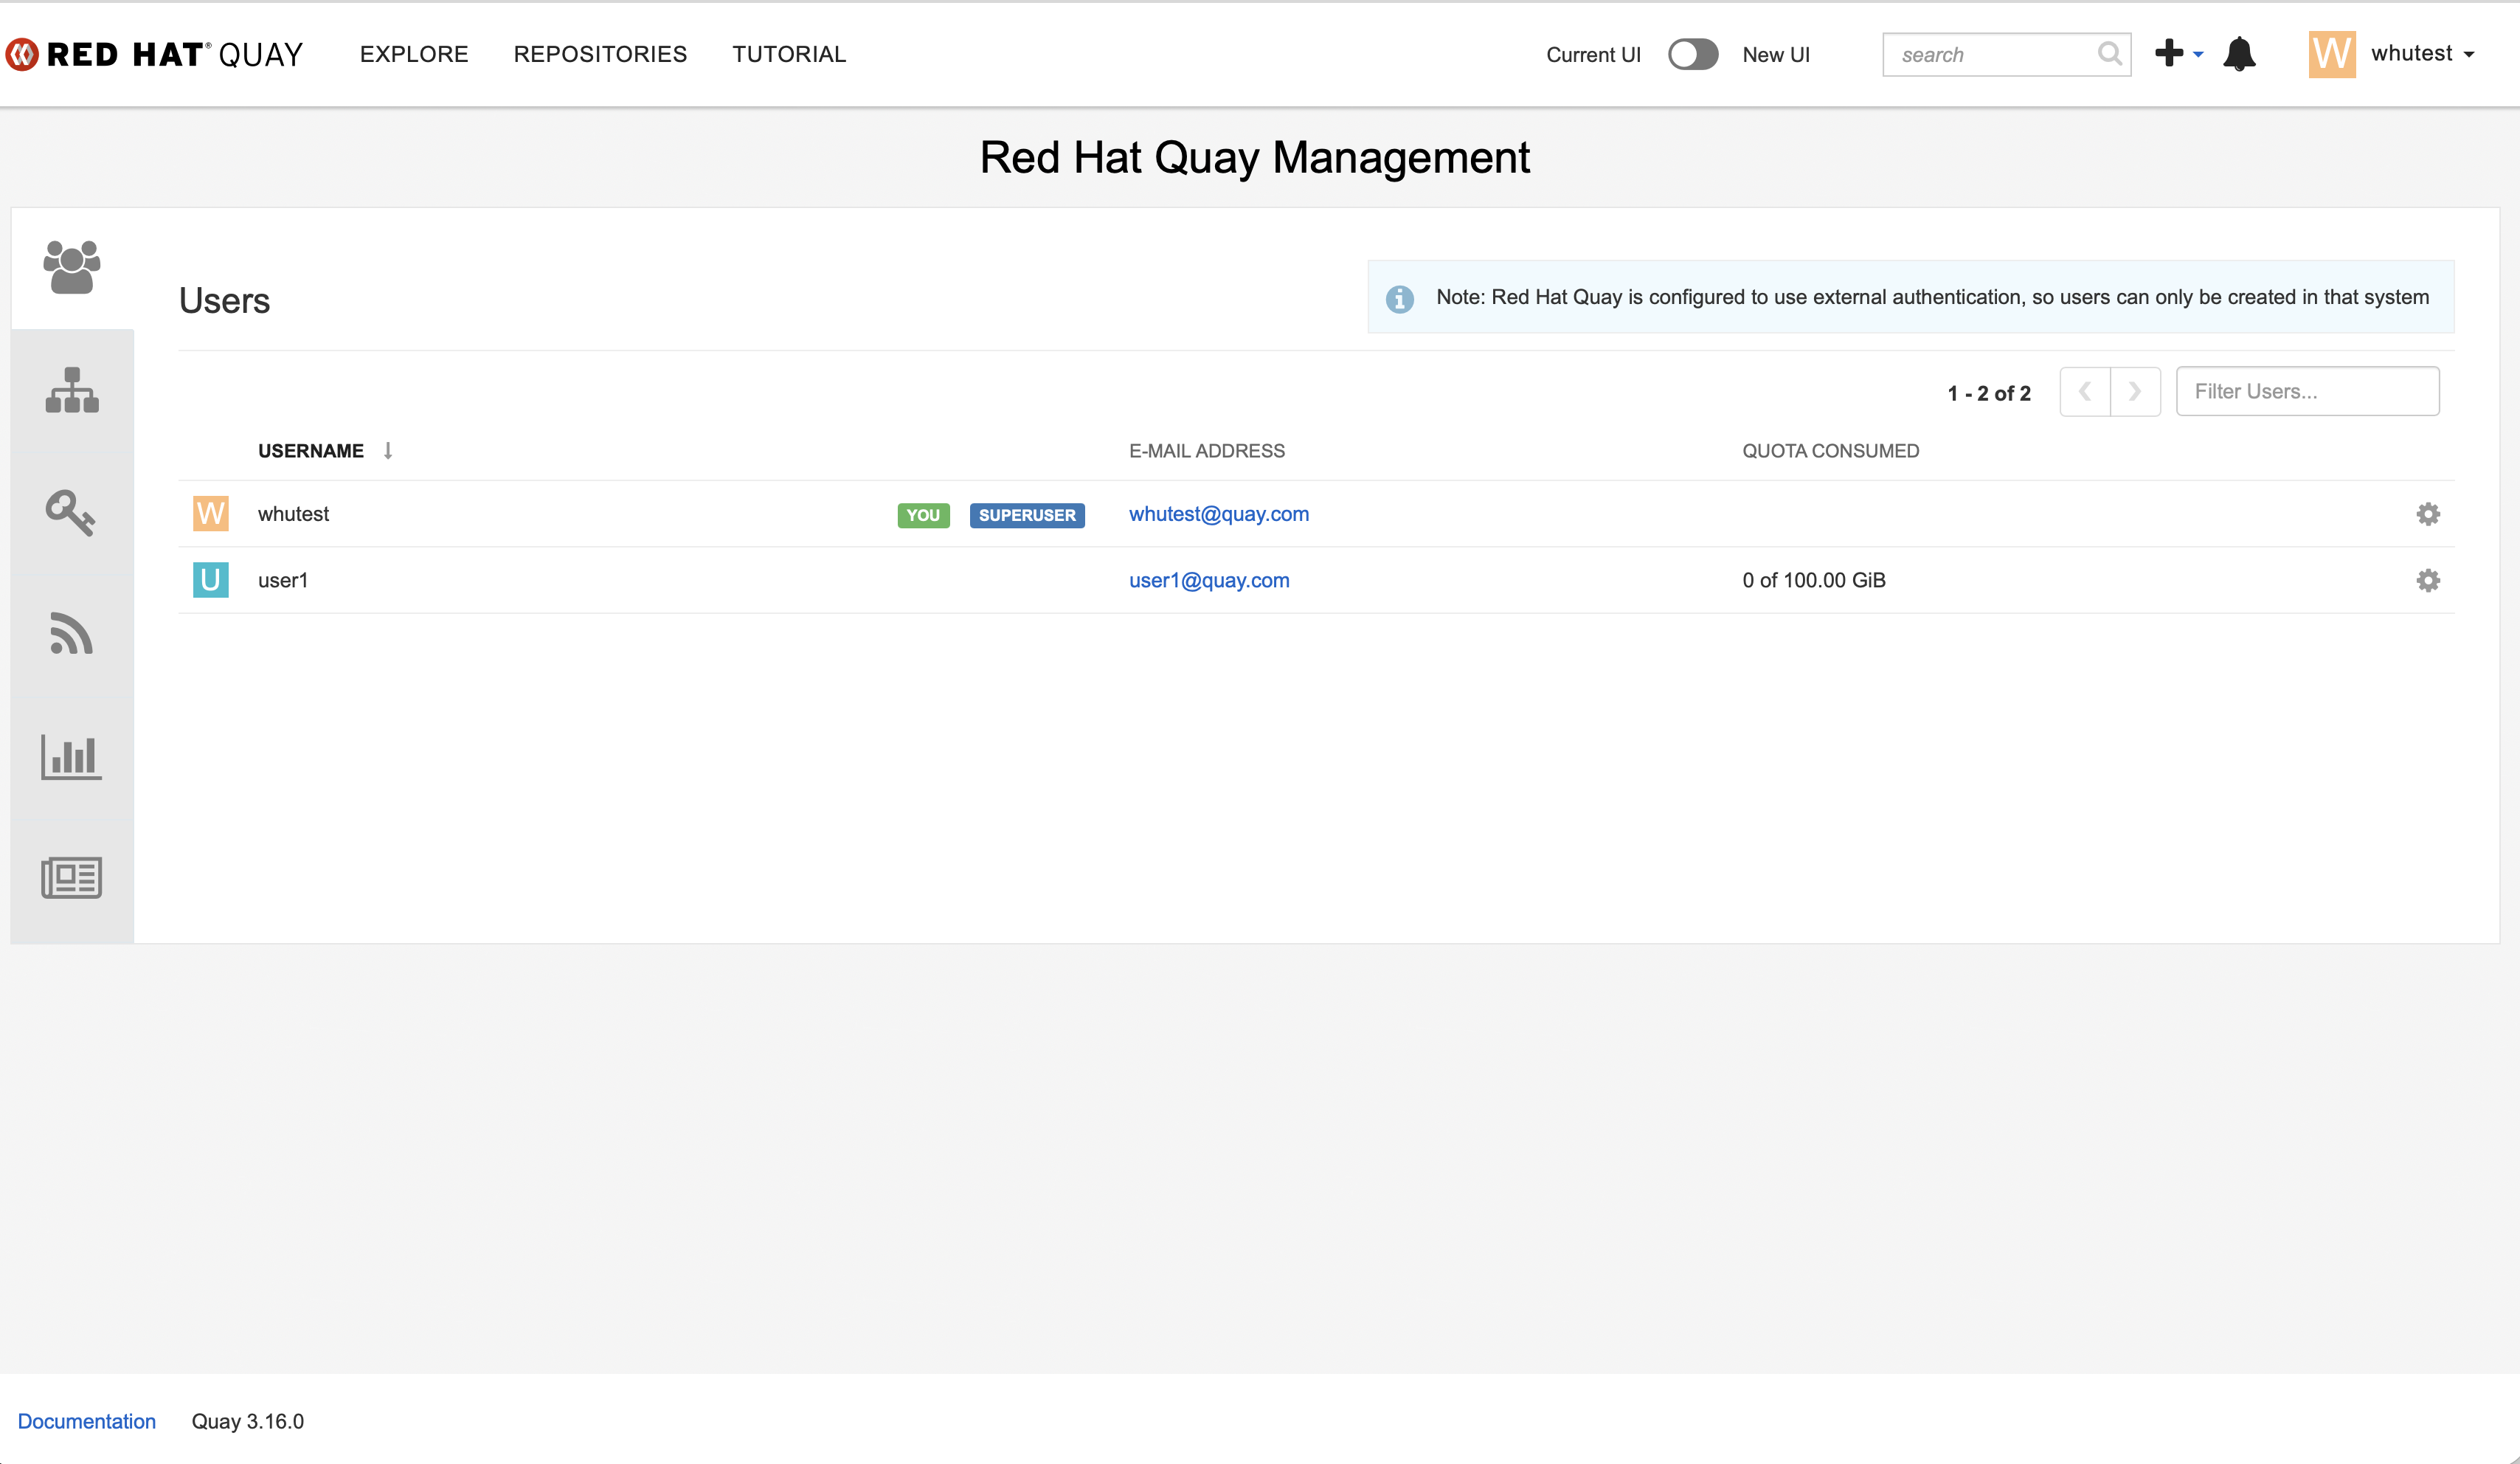
Task: Click the notifications bell icon
Action: click(2239, 54)
